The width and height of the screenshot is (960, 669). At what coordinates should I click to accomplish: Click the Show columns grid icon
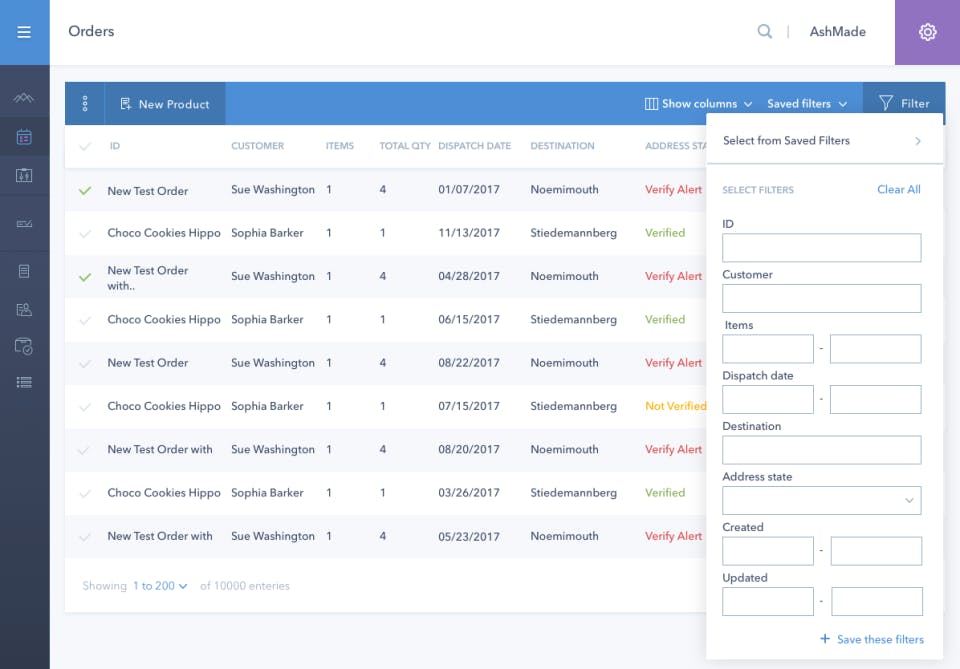pos(651,103)
